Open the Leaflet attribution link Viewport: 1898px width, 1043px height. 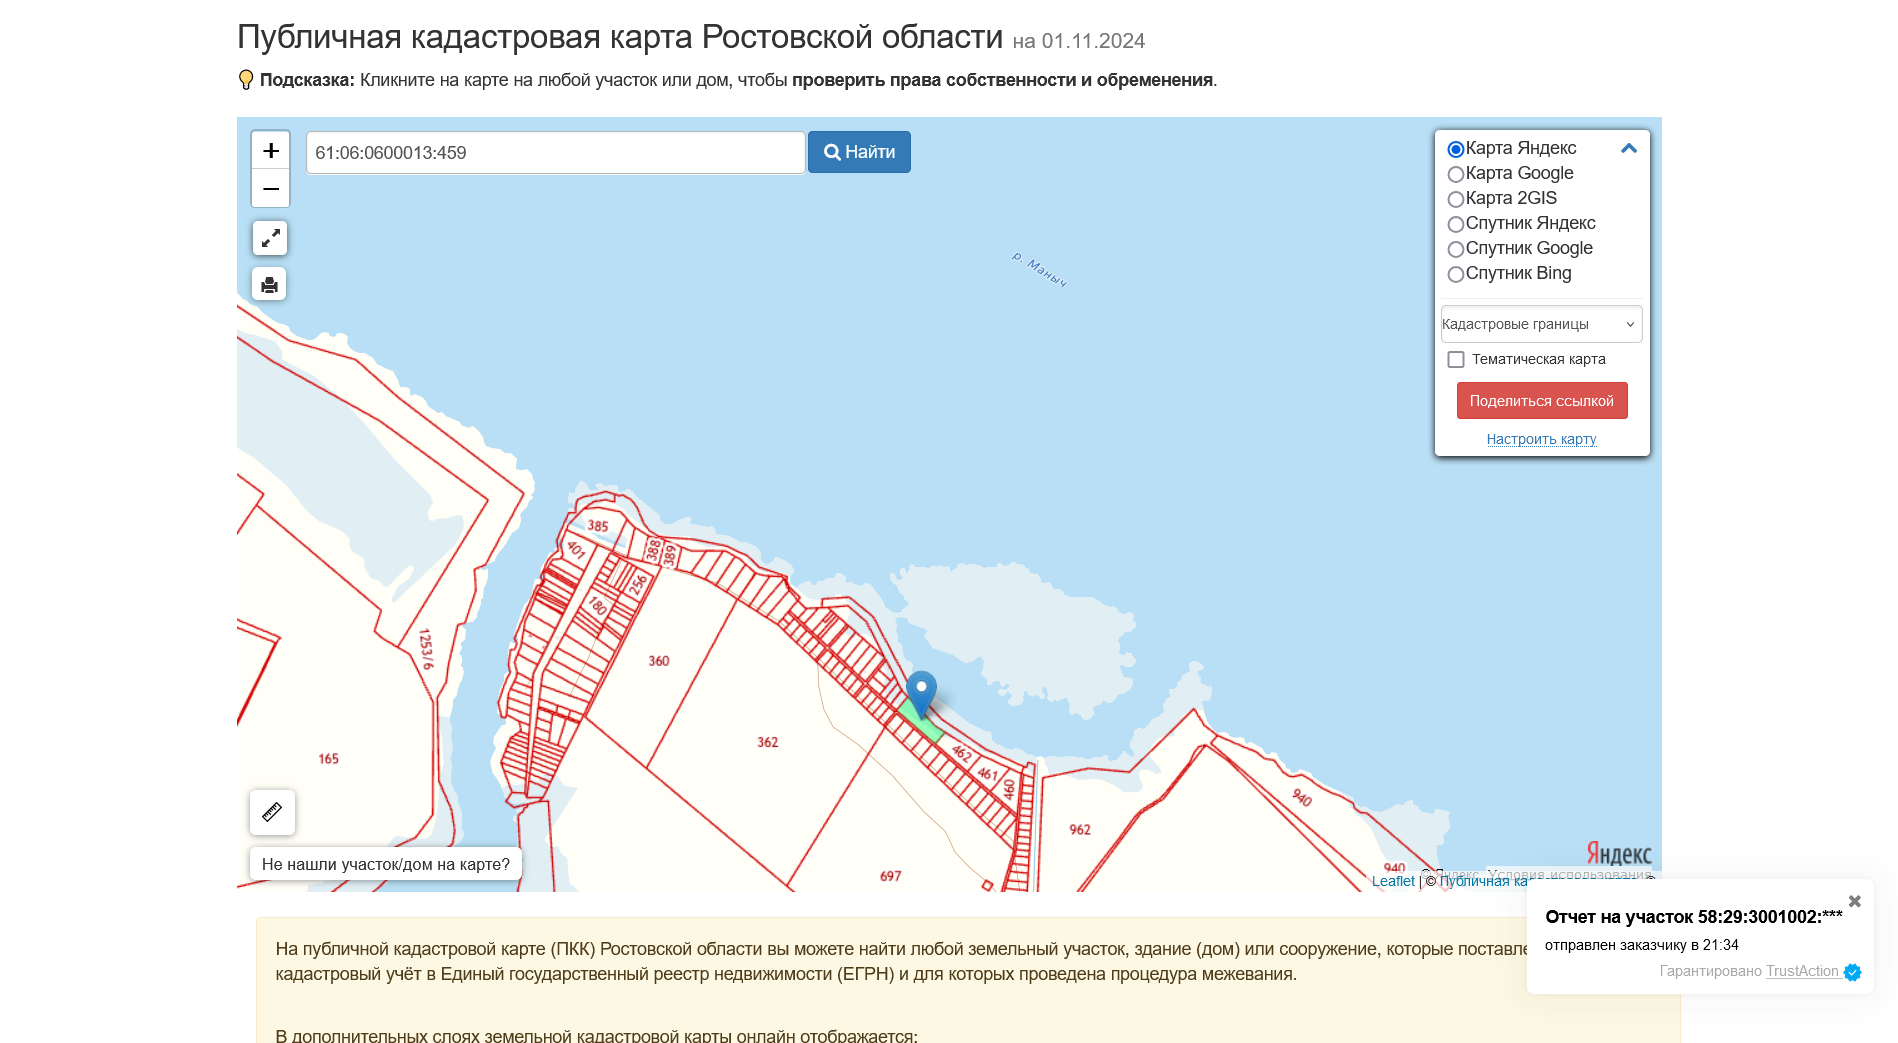[x=1394, y=881]
